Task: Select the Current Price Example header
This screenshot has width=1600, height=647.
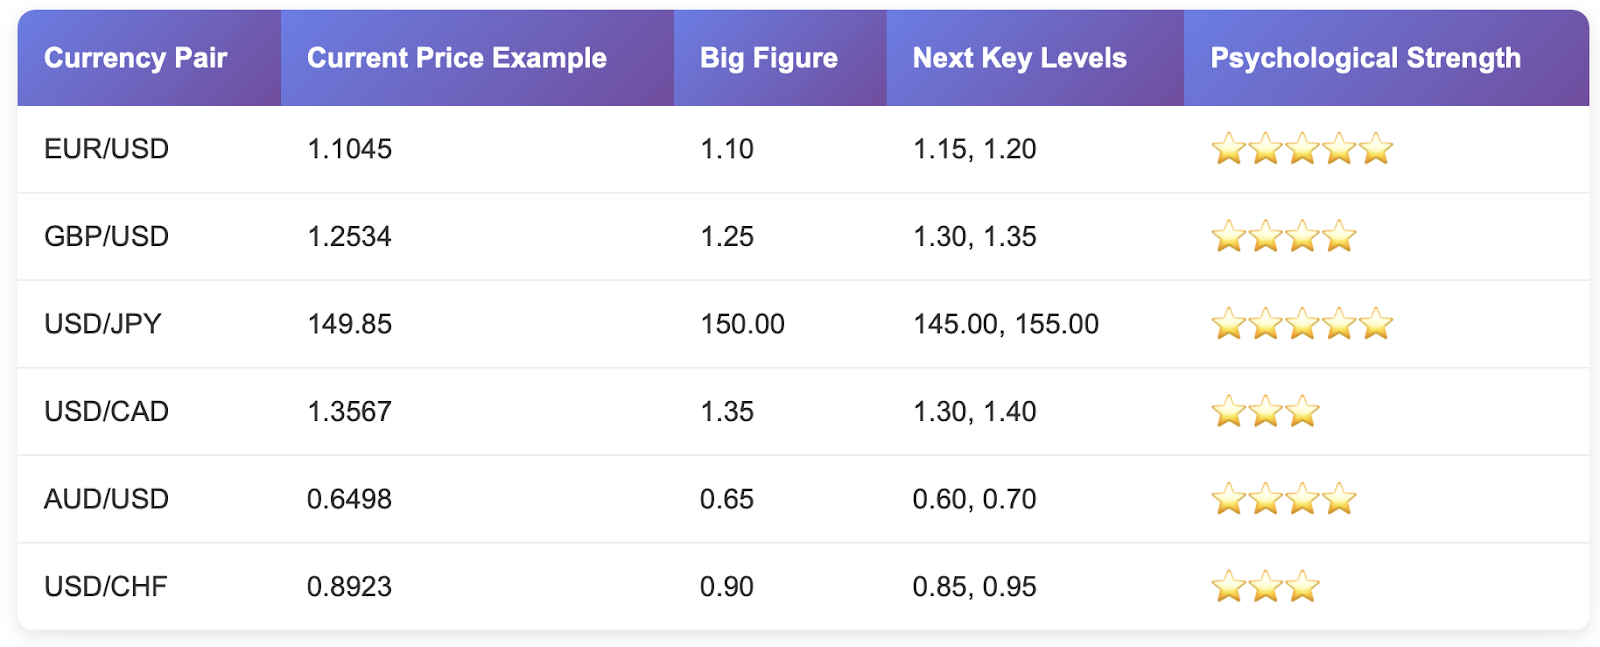Action: (457, 58)
